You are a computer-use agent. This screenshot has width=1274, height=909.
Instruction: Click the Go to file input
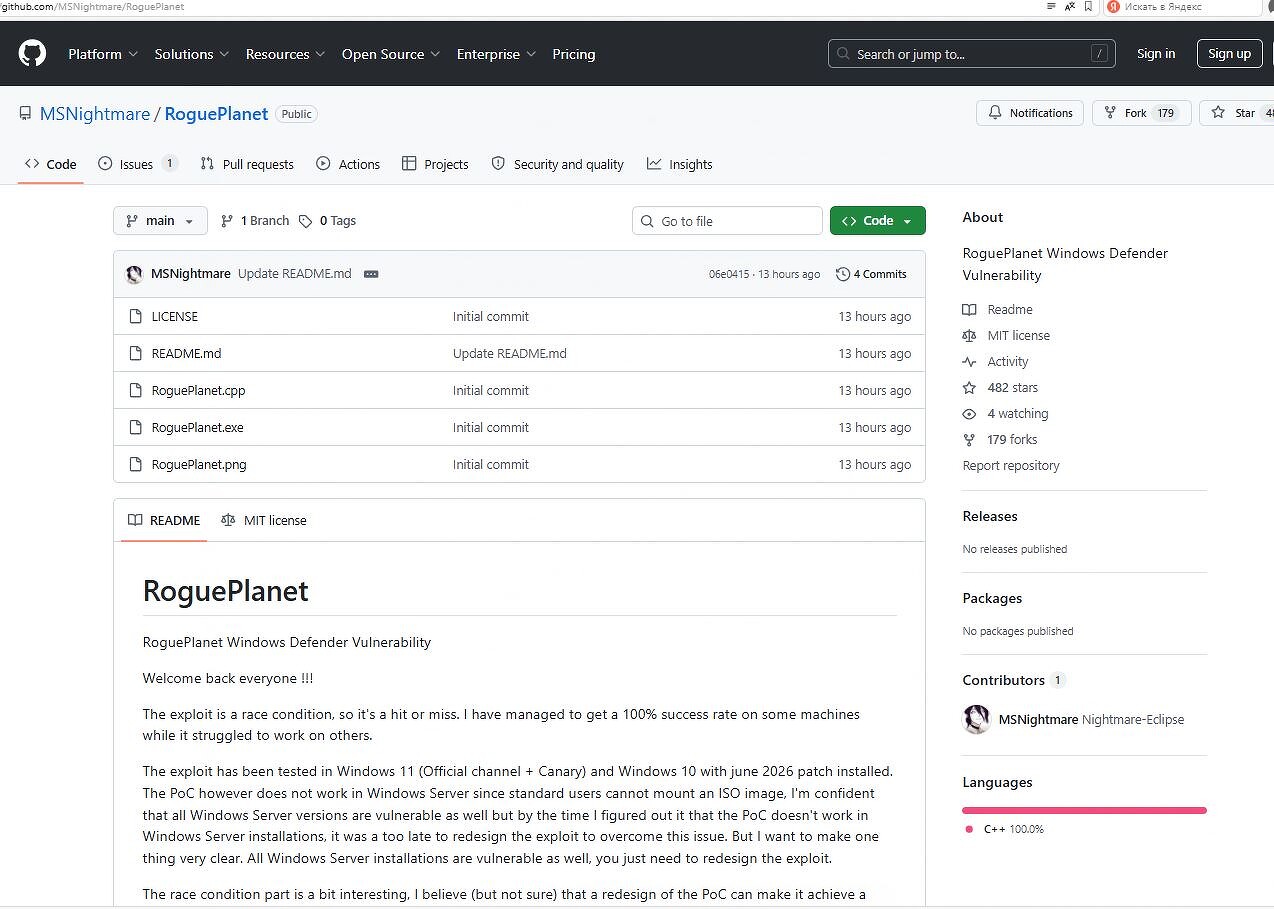[727, 221]
